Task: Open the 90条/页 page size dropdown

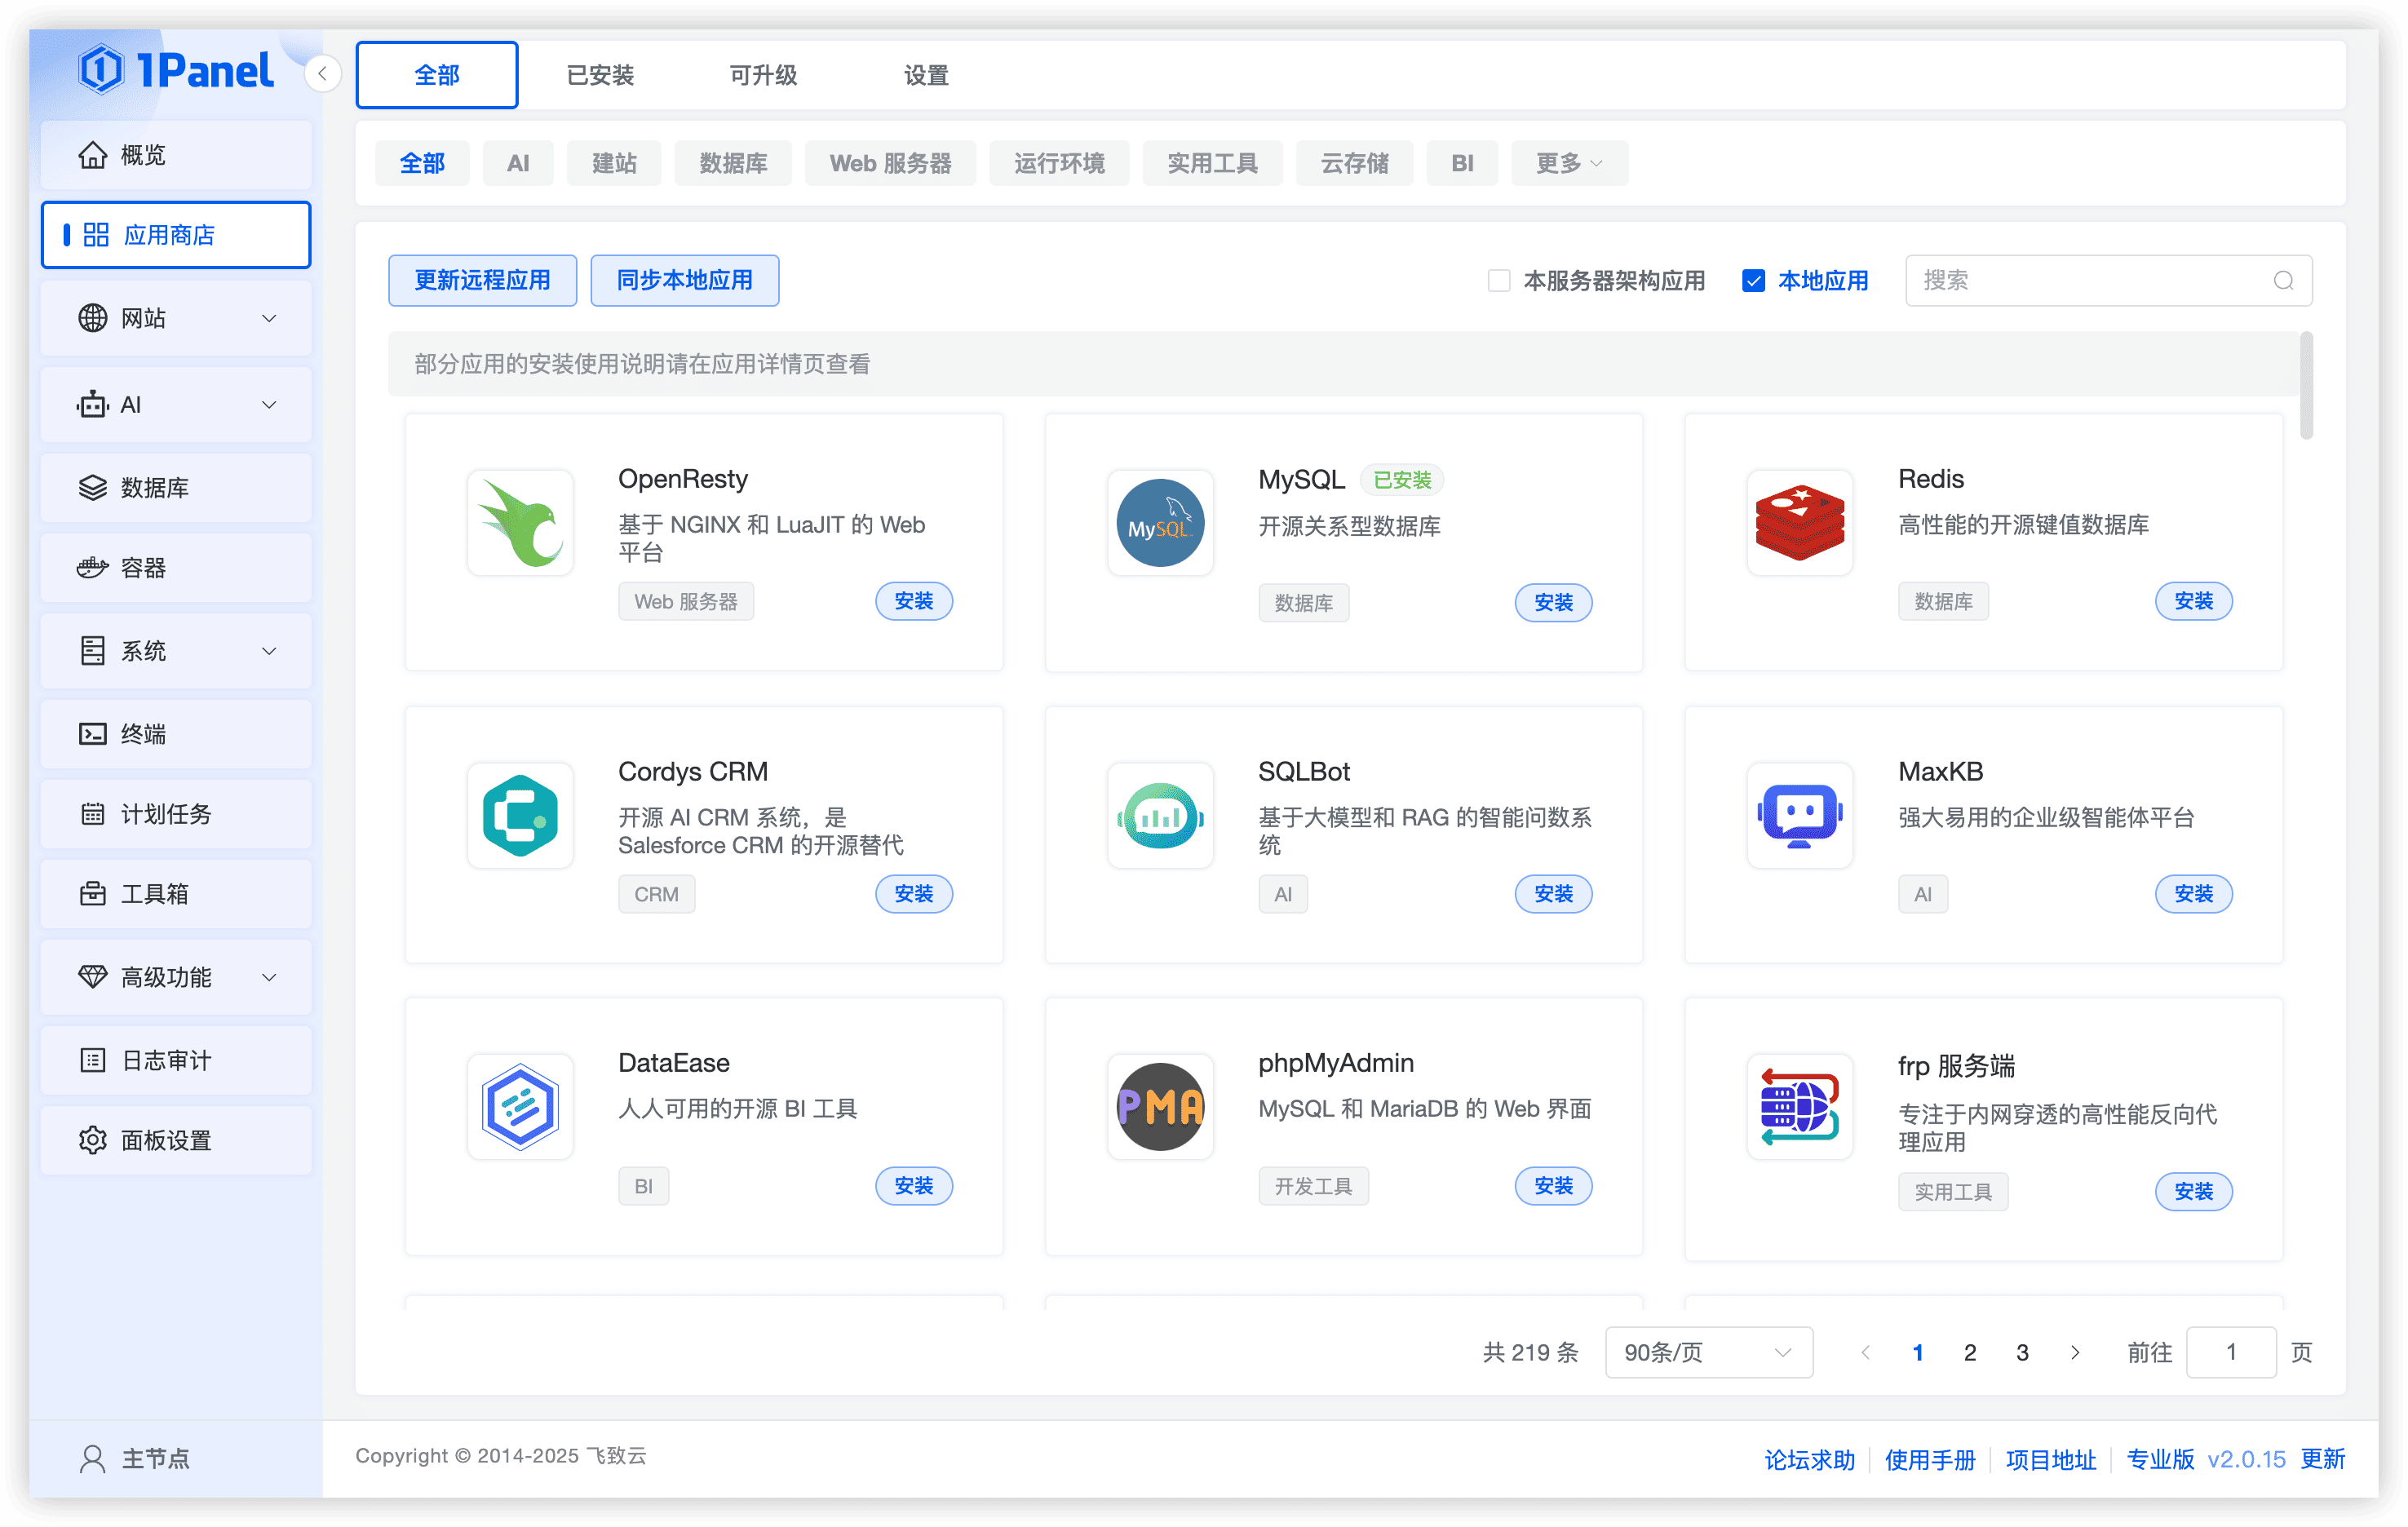Action: [x=1708, y=1352]
